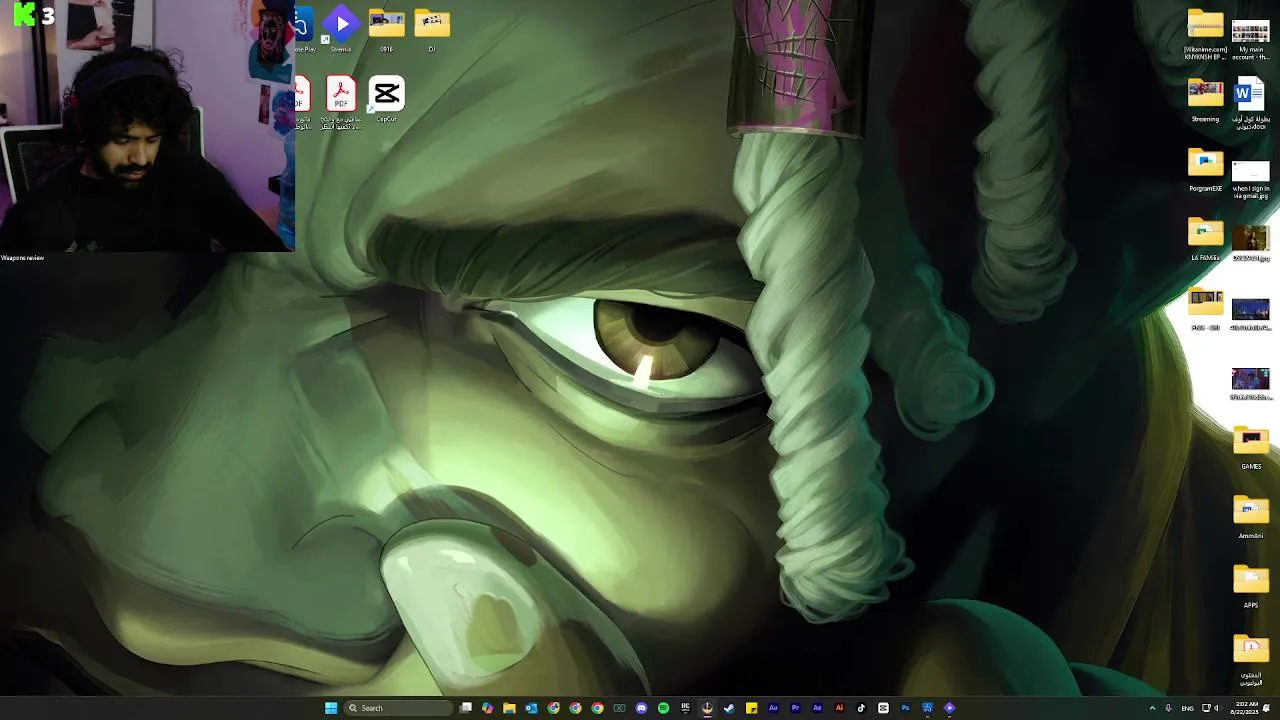Open CapCut from the taskbar
Image resolution: width=1280 pixels, height=720 pixels.
[883, 708]
